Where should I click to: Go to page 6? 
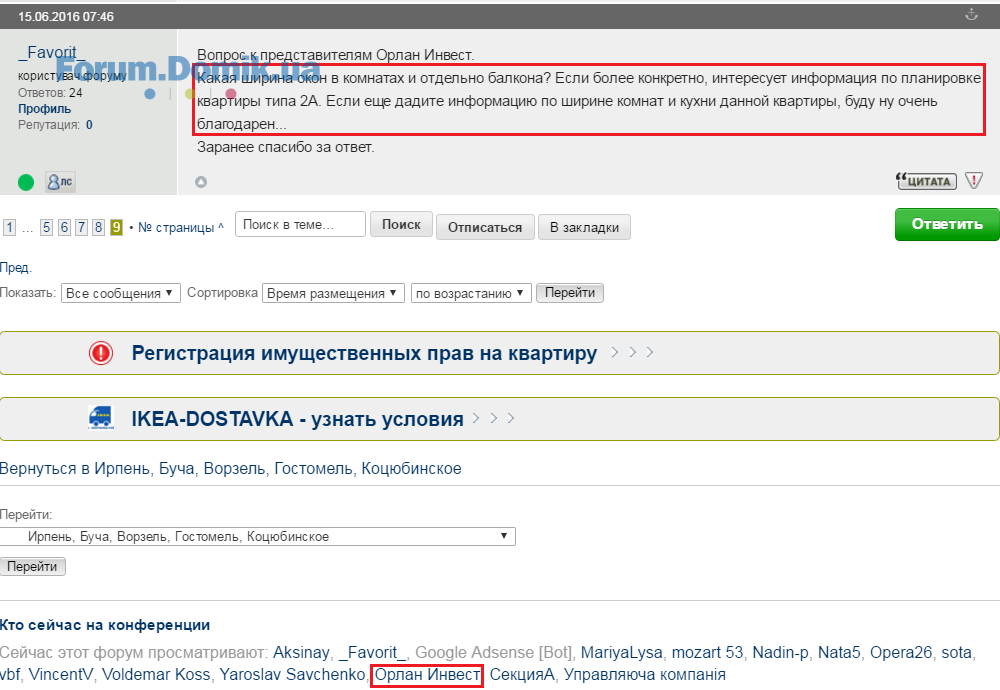tap(64, 228)
